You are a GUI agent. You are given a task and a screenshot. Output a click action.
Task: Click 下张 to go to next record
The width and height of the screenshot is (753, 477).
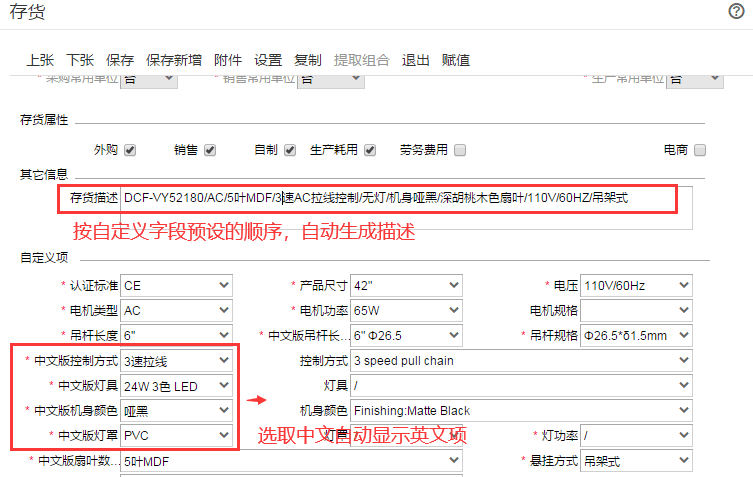point(80,60)
